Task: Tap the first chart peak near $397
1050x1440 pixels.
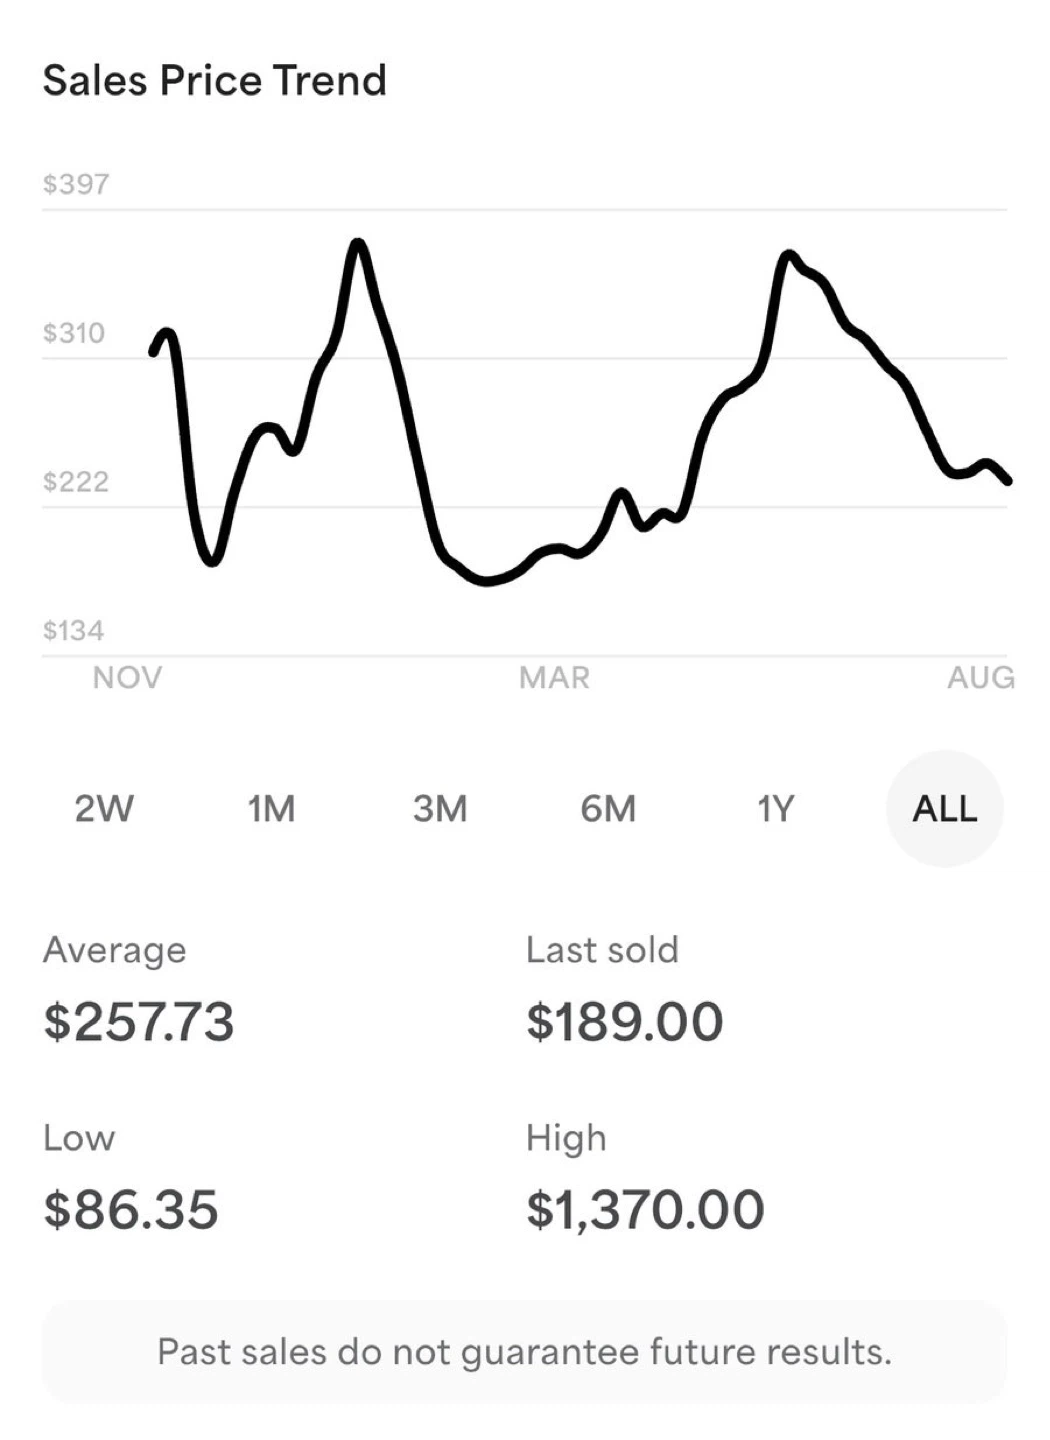Action: pyautogui.click(x=358, y=244)
